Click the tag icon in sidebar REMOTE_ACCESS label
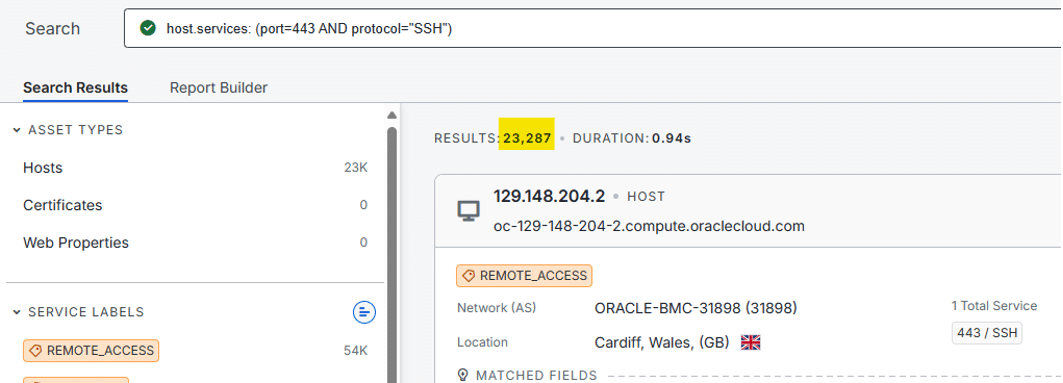 click(x=35, y=350)
